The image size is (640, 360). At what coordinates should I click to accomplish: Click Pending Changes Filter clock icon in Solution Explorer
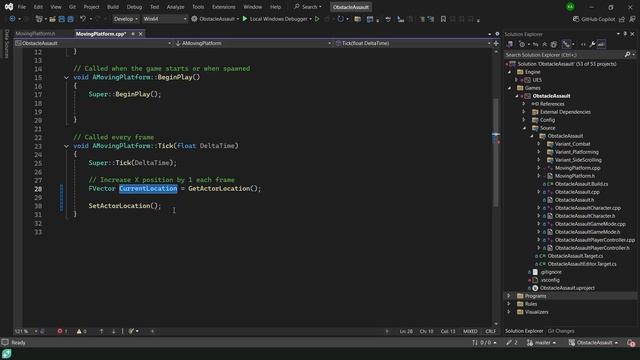[x=522, y=44]
